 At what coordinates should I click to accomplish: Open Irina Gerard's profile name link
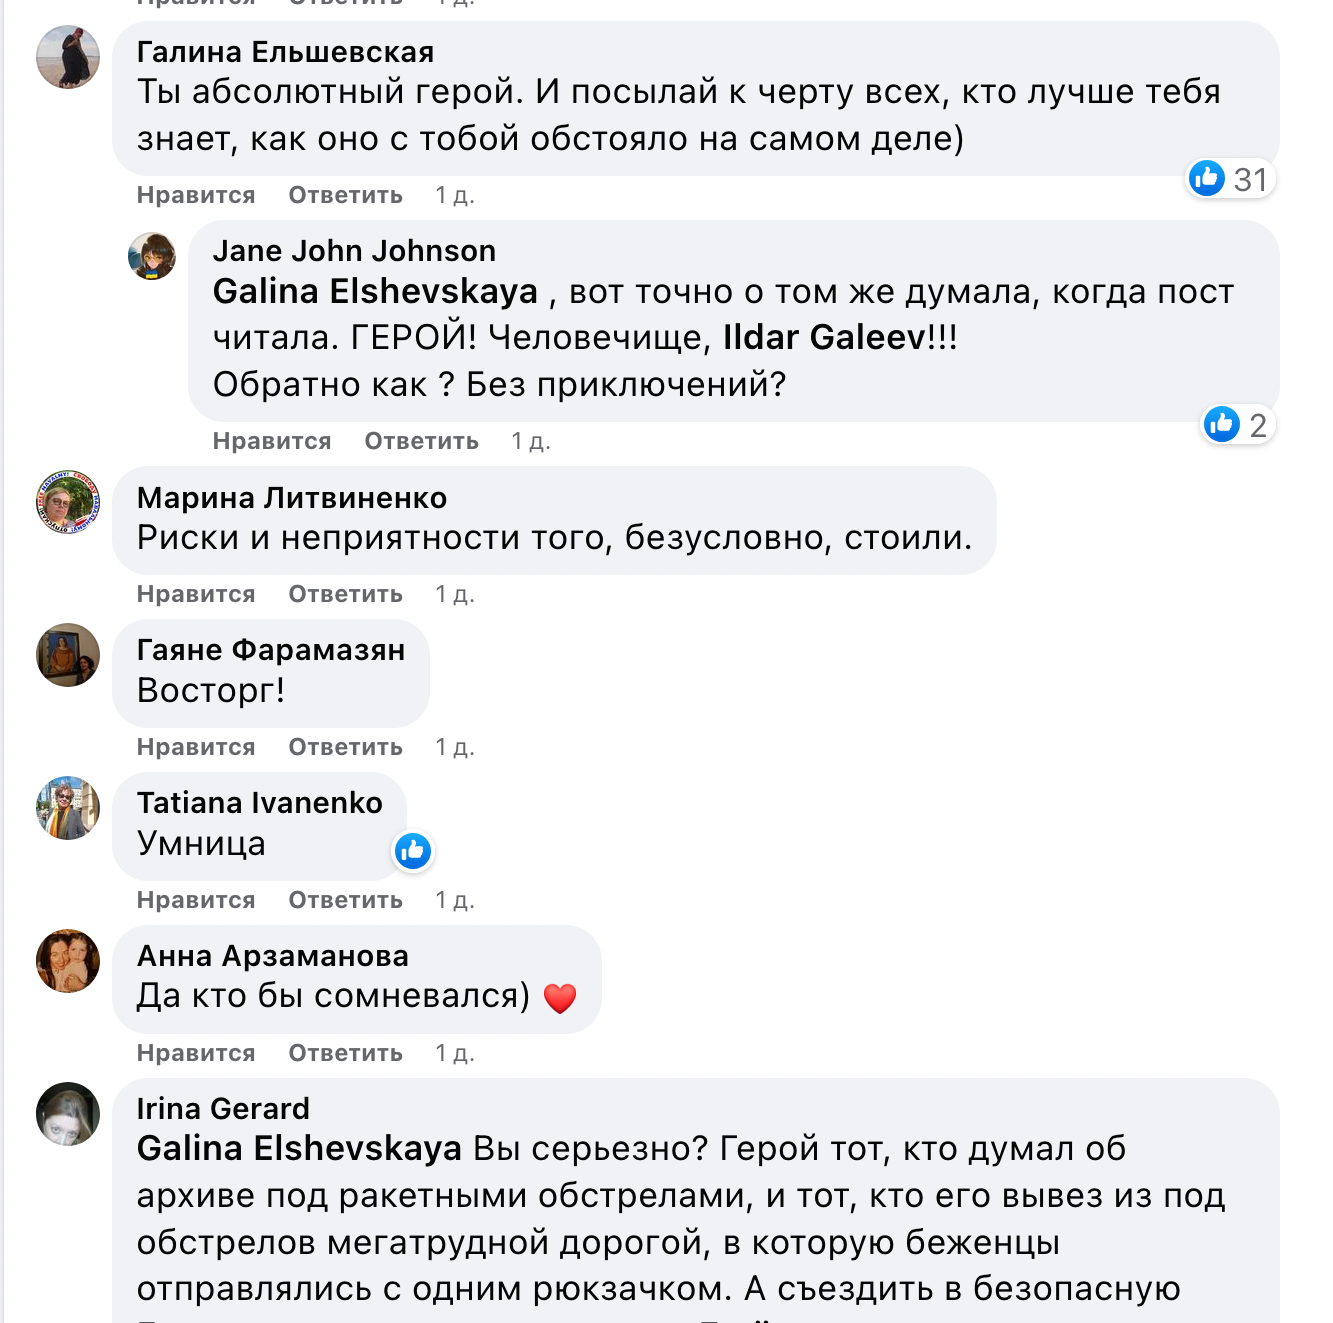click(223, 1109)
